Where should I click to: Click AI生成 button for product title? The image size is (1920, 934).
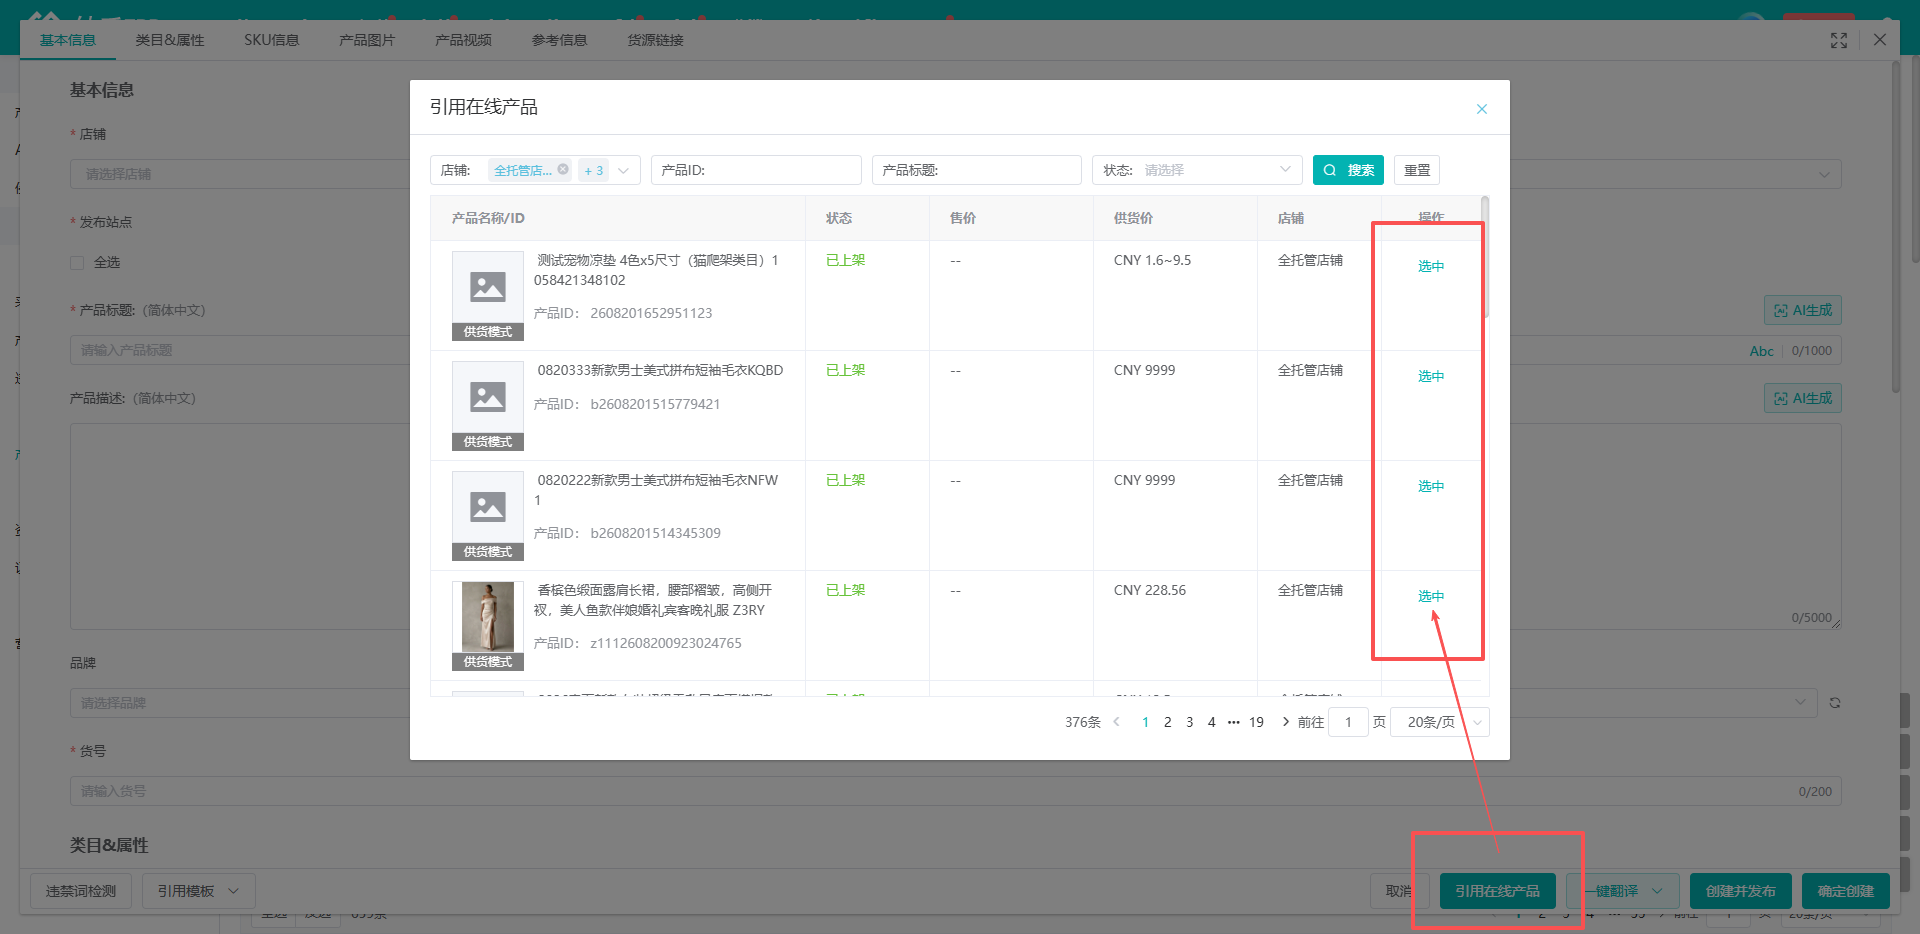(1802, 311)
